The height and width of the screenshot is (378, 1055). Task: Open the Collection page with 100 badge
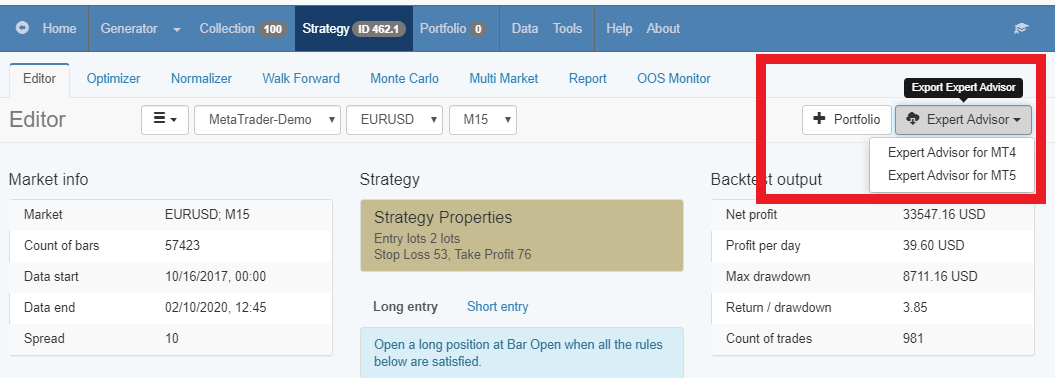(243, 28)
